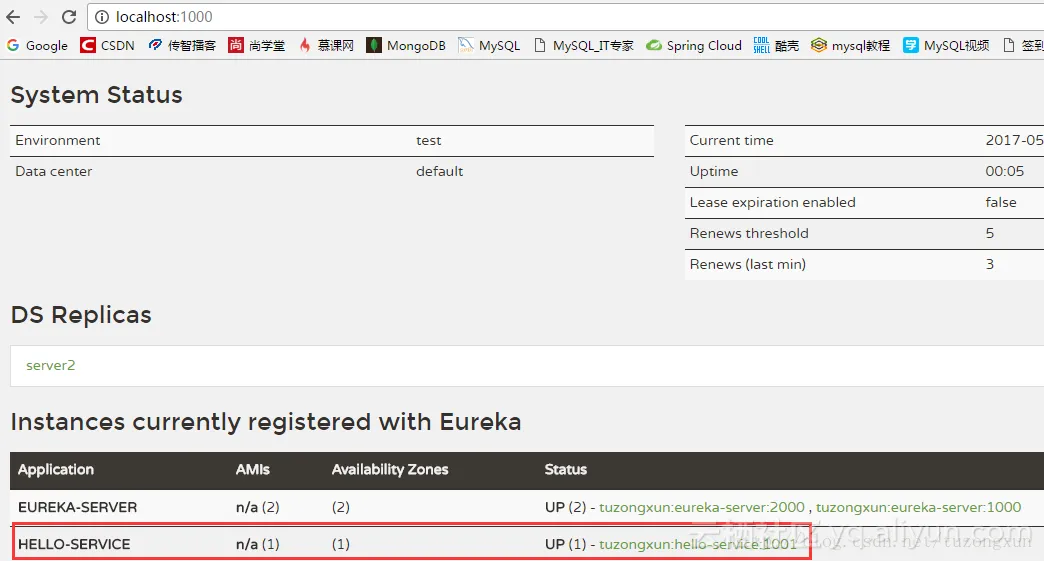The width and height of the screenshot is (1044, 561).
Task: Click the Availability Zones column header
Action: 390,469
